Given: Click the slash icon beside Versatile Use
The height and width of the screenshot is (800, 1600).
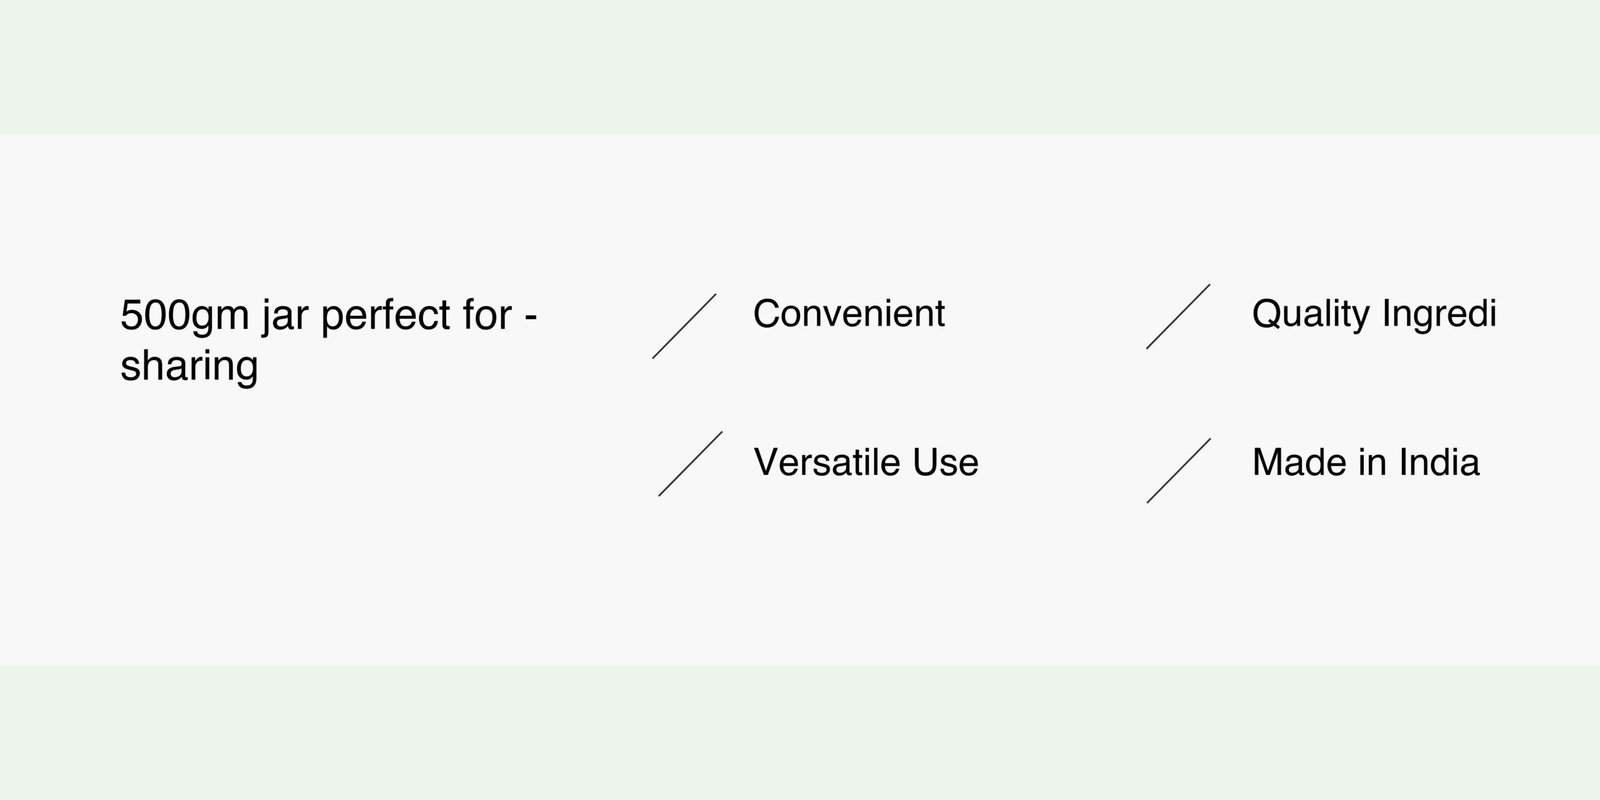Looking at the screenshot, I should tap(690, 464).
